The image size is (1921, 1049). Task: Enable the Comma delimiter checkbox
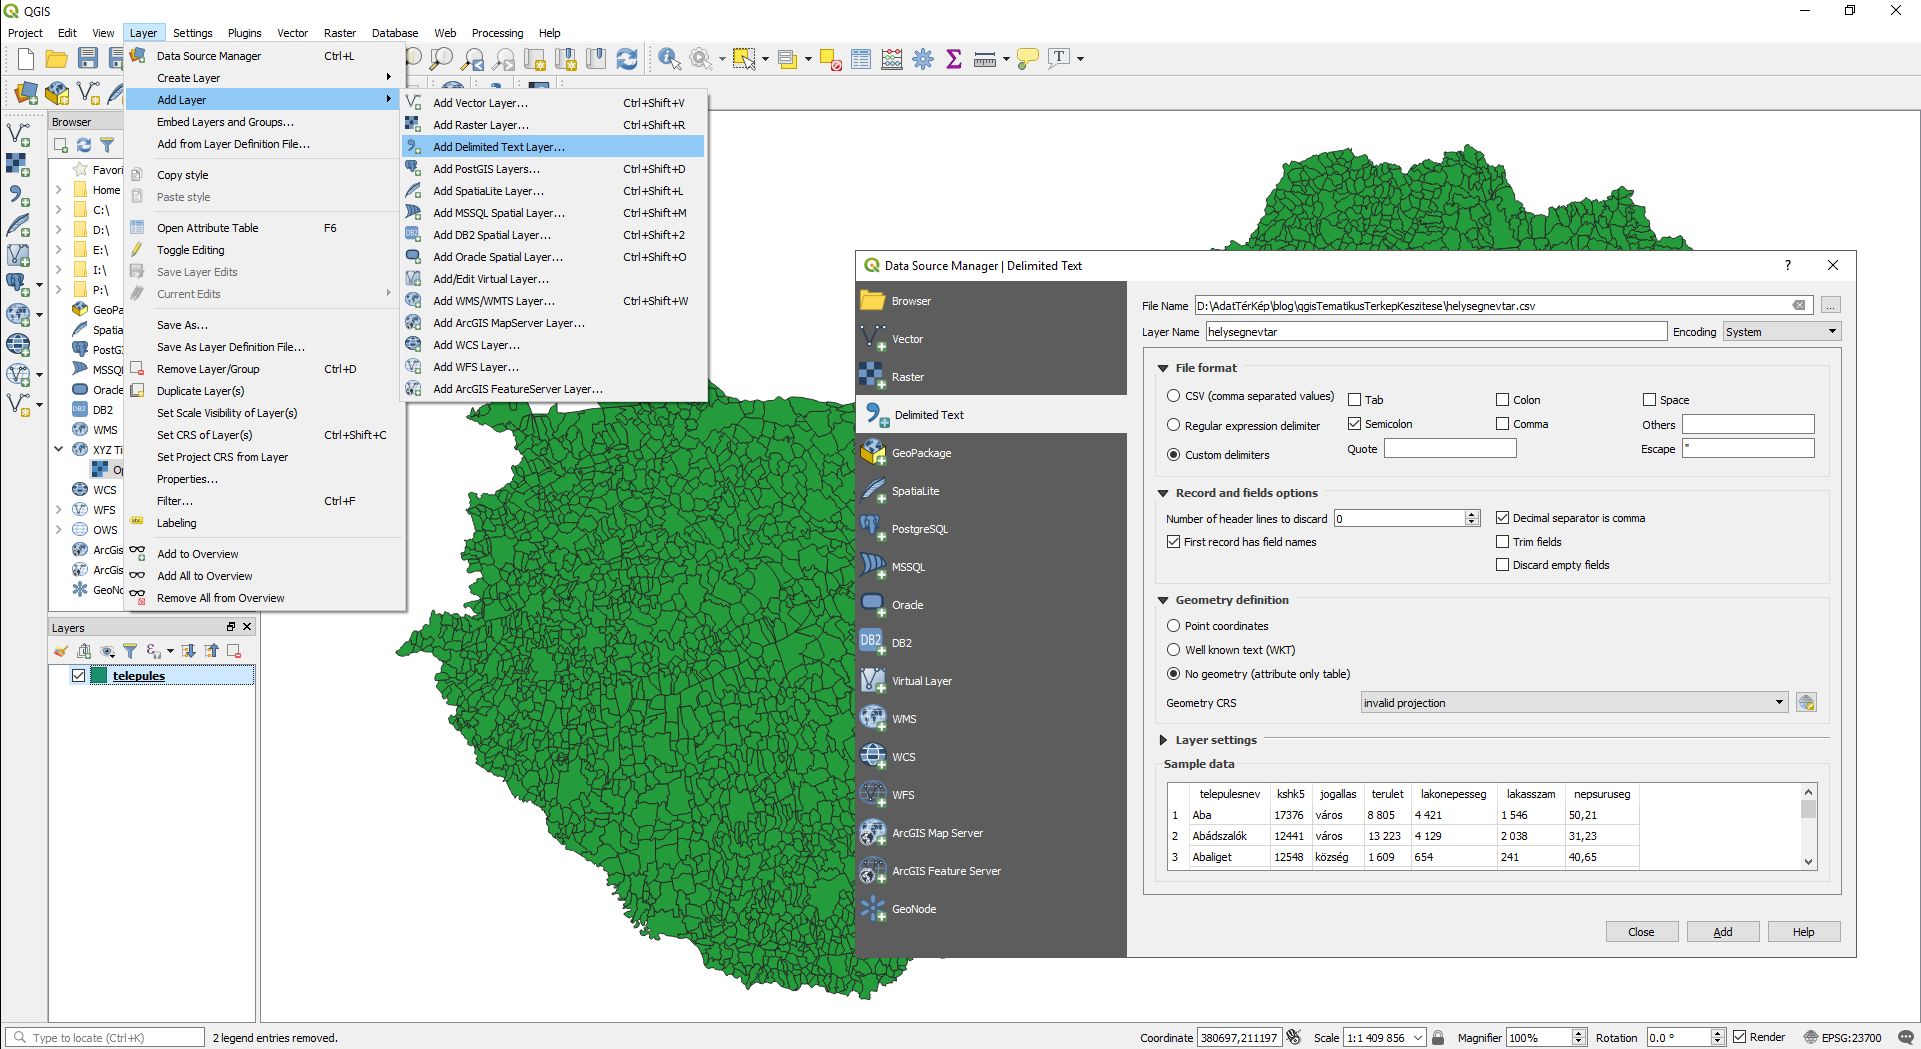click(x=1503, y=424)
